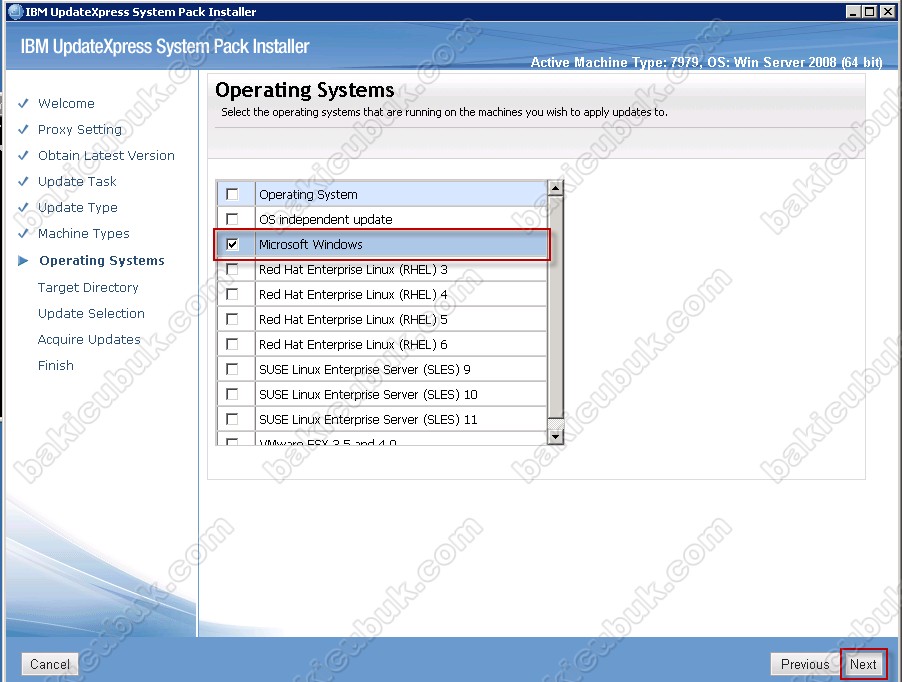Click 'Red Hat Enterprise Linux (RHEL) 6' text

(x=353, y=344)
